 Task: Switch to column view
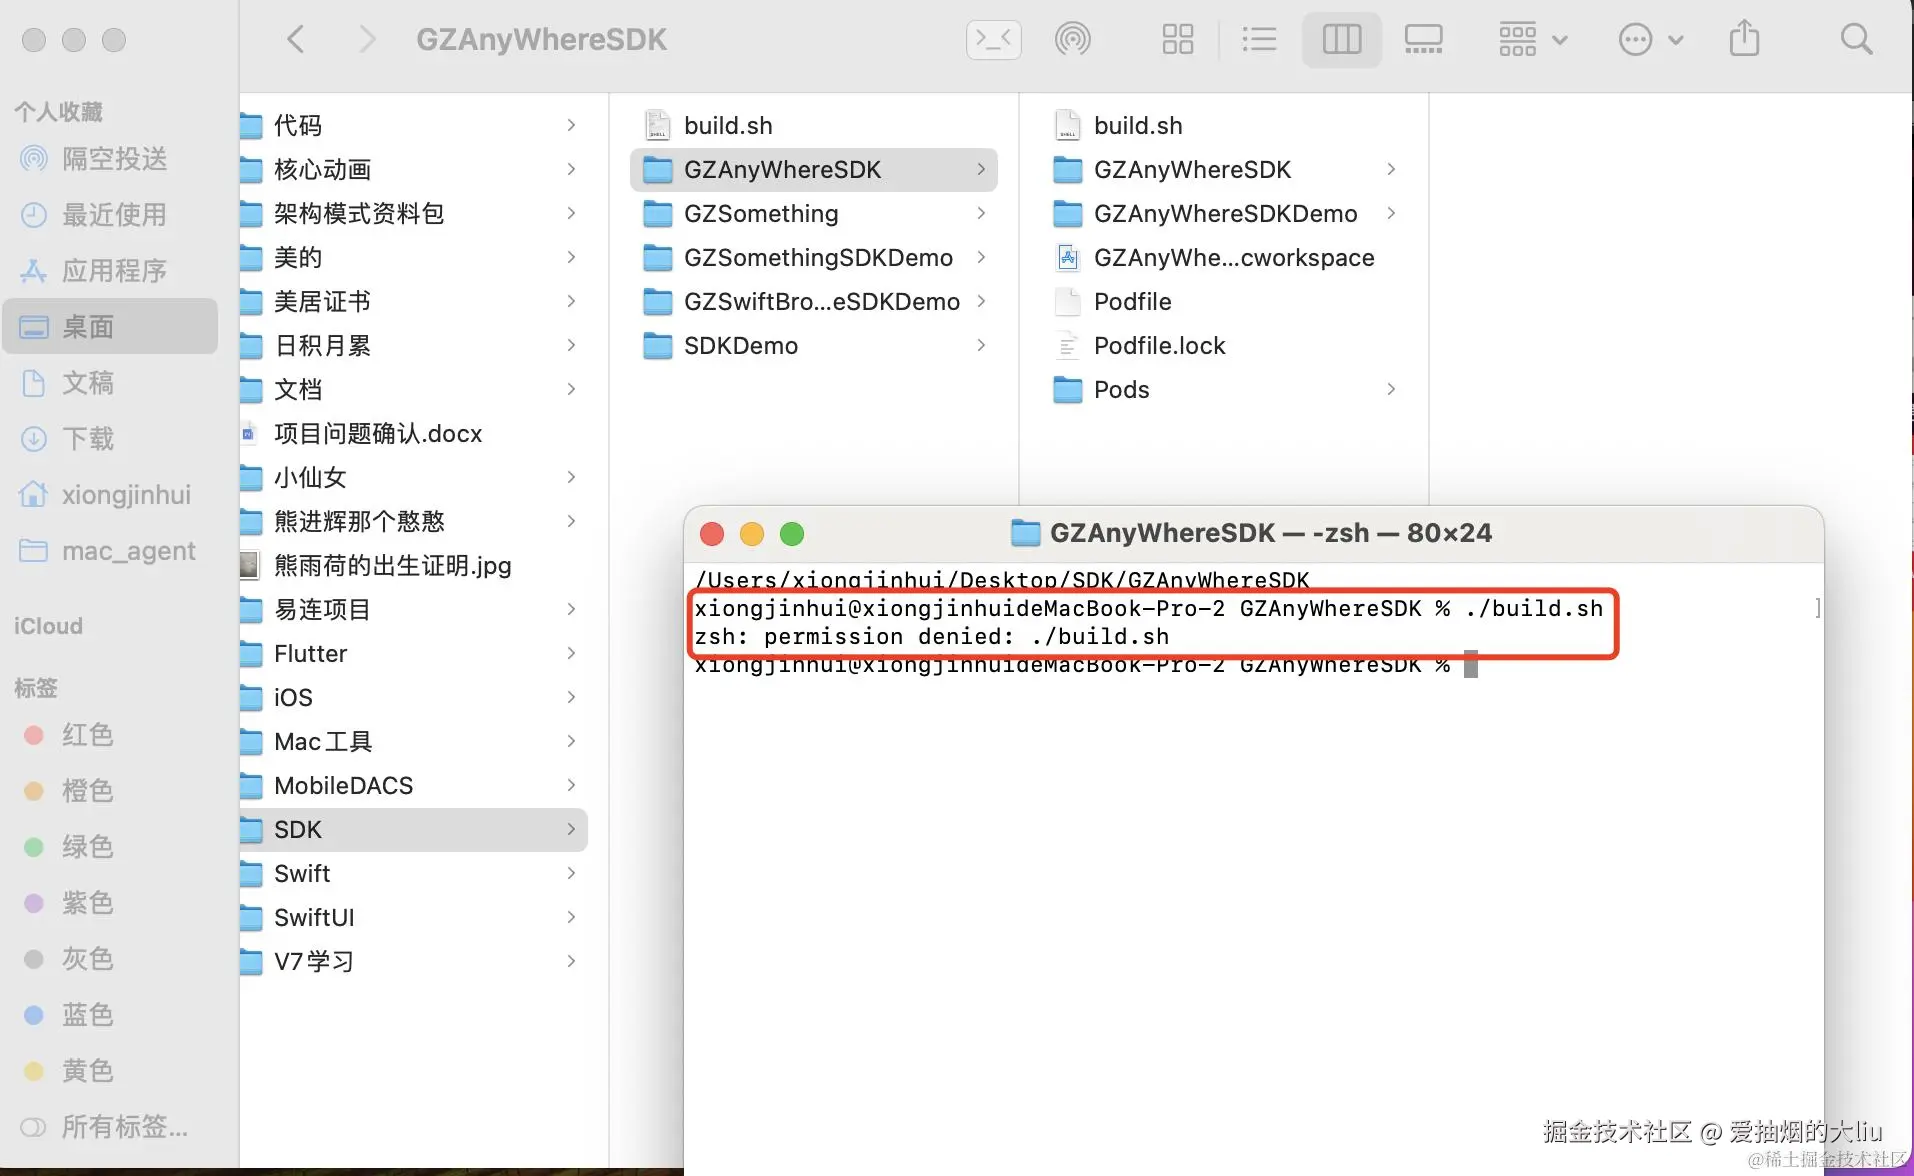tap(1342, 40)
